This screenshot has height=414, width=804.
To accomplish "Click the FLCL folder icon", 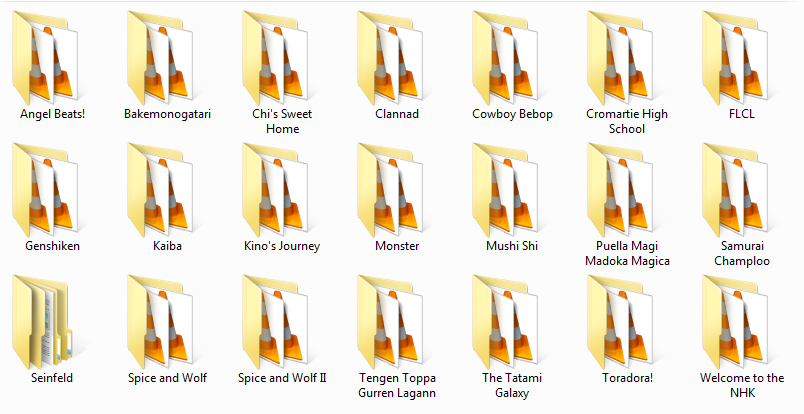I will 734,58.
